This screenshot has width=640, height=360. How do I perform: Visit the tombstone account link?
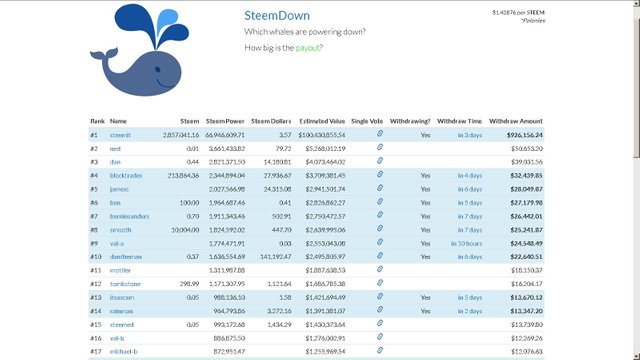point(125,284)
